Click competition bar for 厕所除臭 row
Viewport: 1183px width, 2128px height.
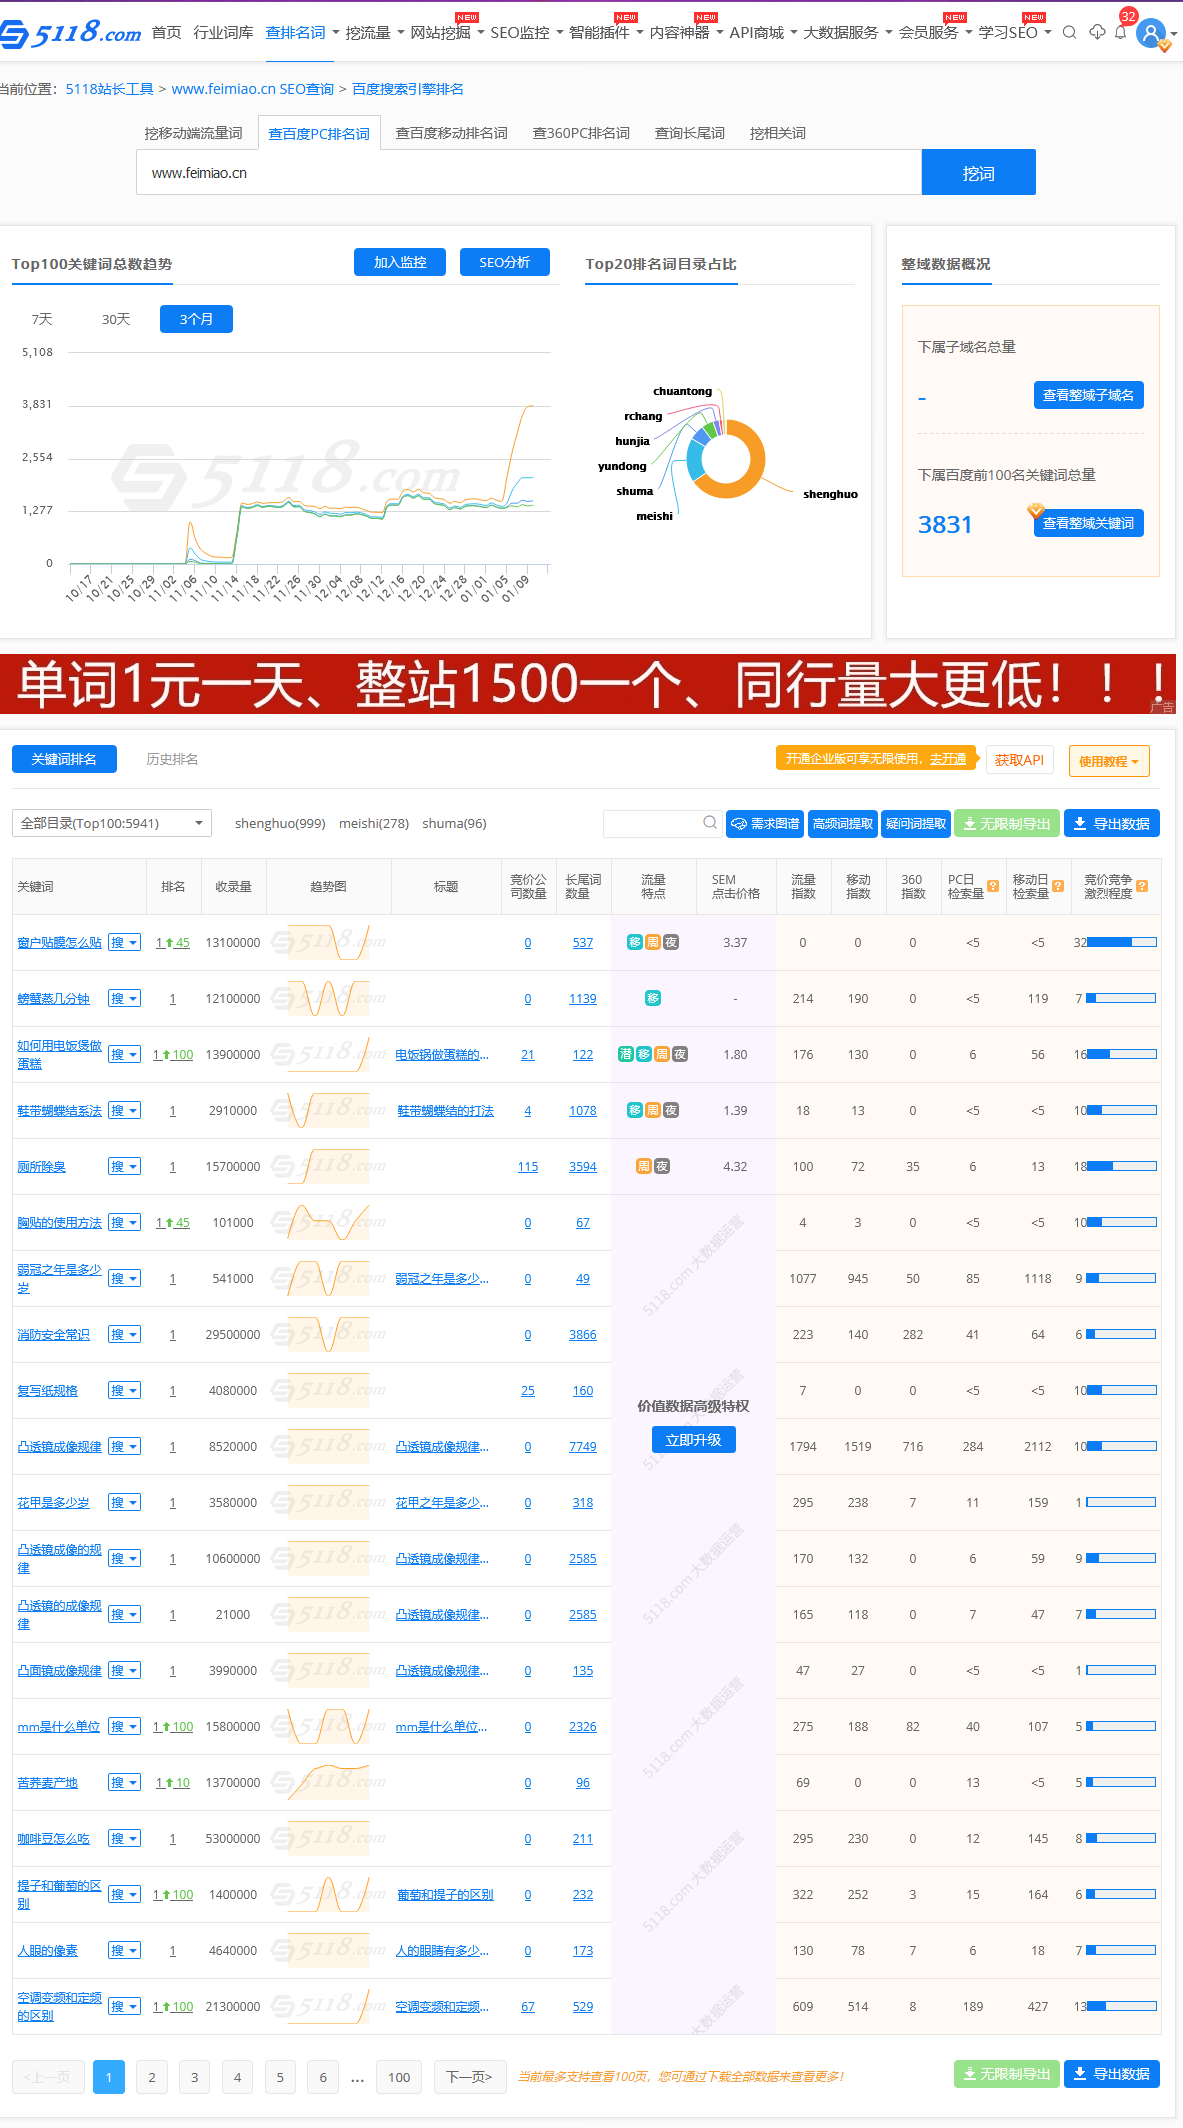point(1121,1166)
